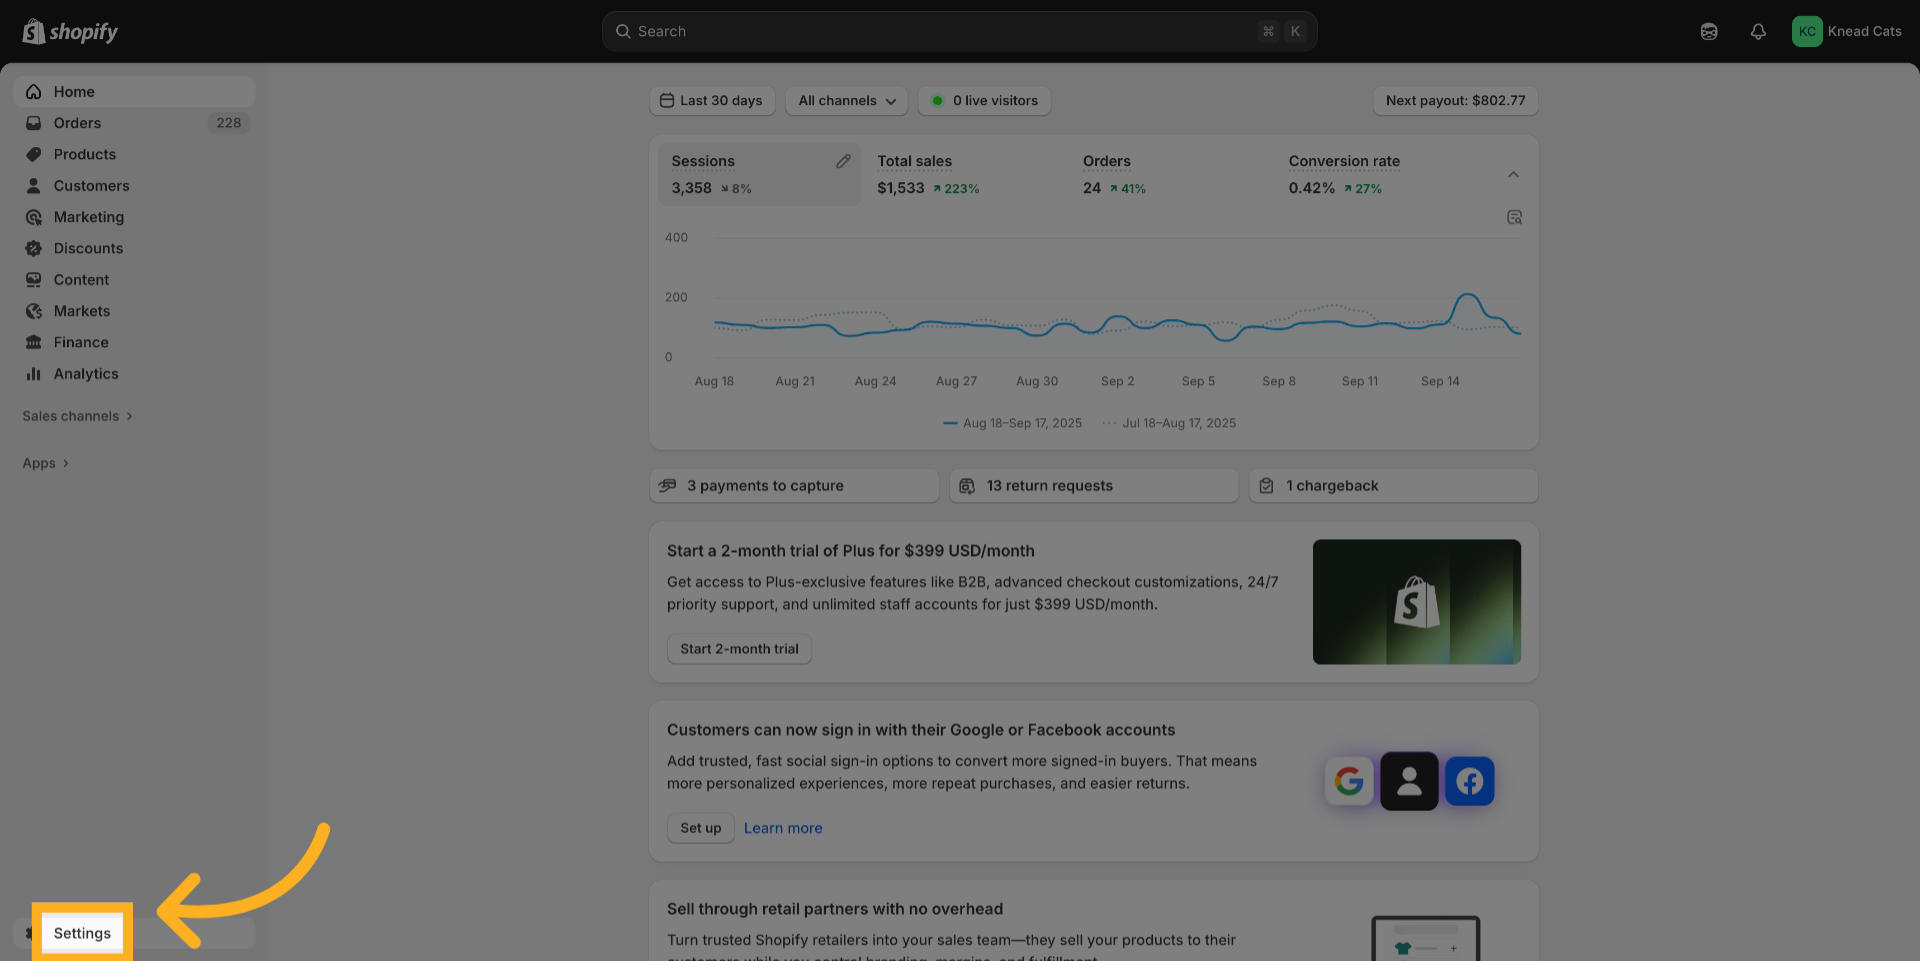Click the chart report icon below collapse arrow
This screenshot has width=1920, height=961.
1514,218
